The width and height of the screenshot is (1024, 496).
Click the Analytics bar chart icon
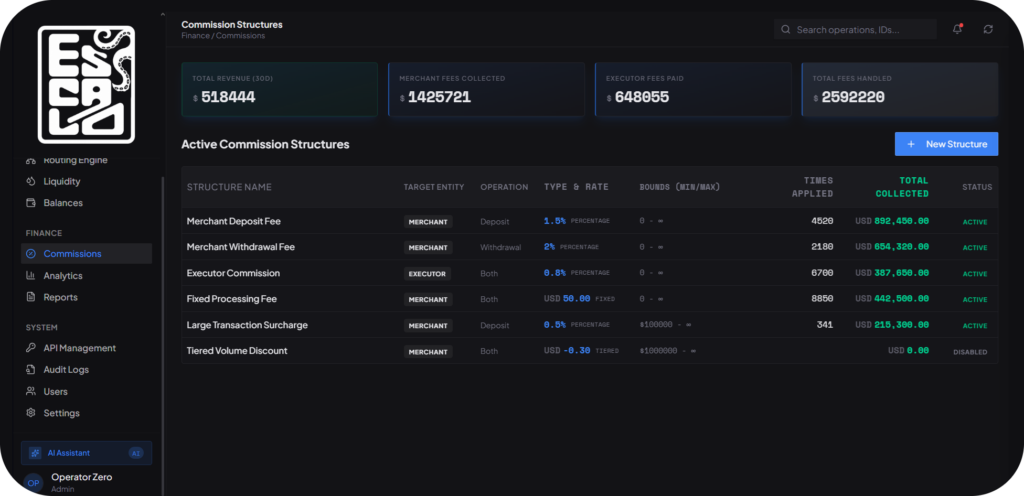[31, 276]
